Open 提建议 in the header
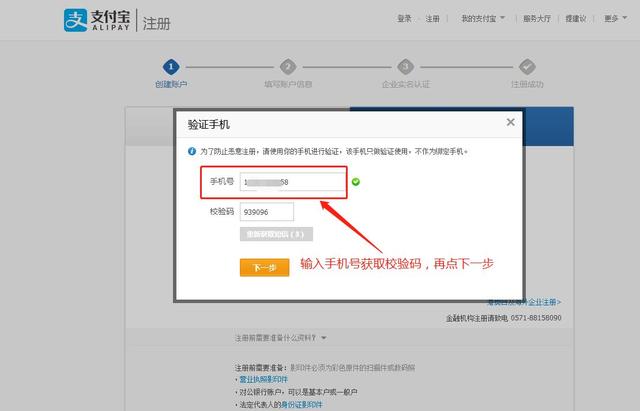 click(576, 19)
